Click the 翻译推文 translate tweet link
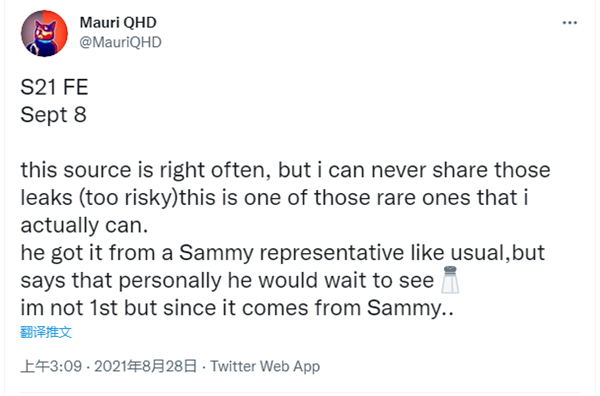The image size is (600, 396). (46, 332)
